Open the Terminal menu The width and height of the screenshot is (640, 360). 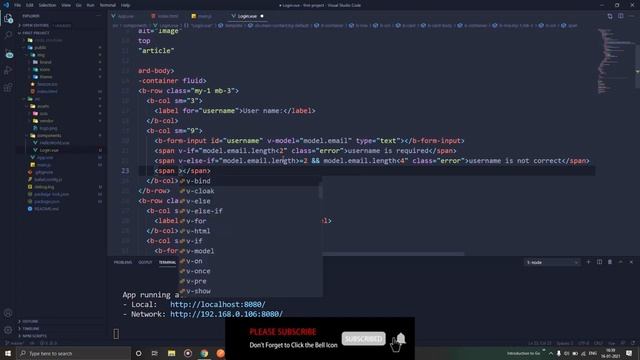(x=108, y=5)
